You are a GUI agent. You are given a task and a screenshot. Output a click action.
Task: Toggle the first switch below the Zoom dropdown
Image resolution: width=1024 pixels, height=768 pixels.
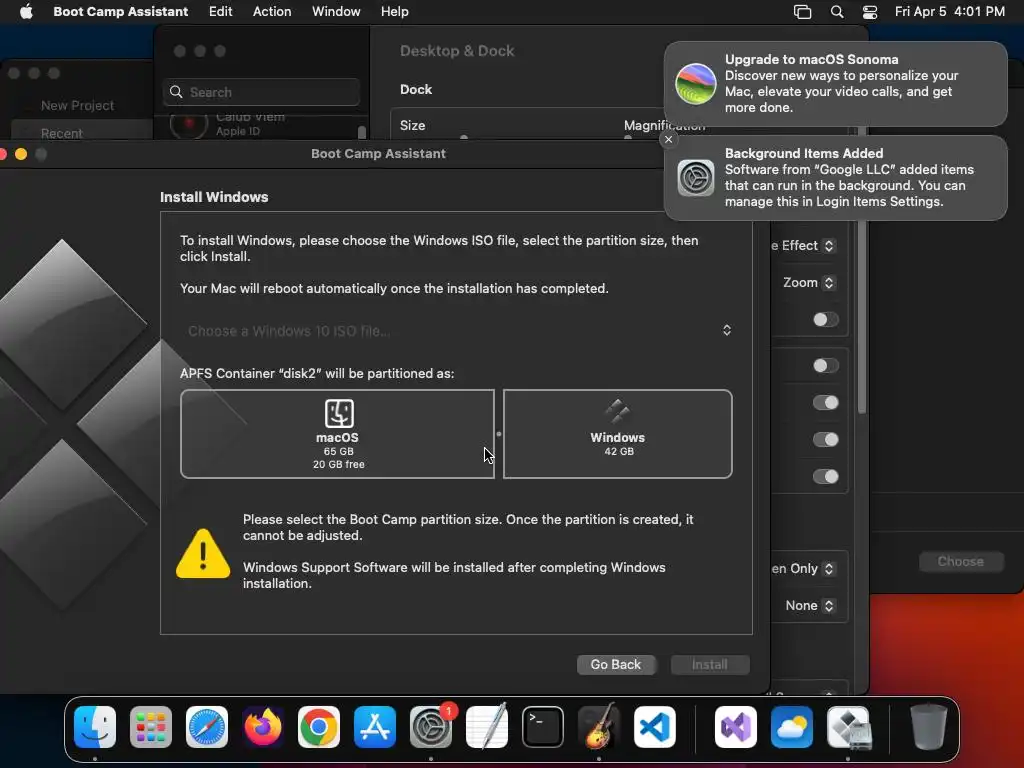pos(825,319)
